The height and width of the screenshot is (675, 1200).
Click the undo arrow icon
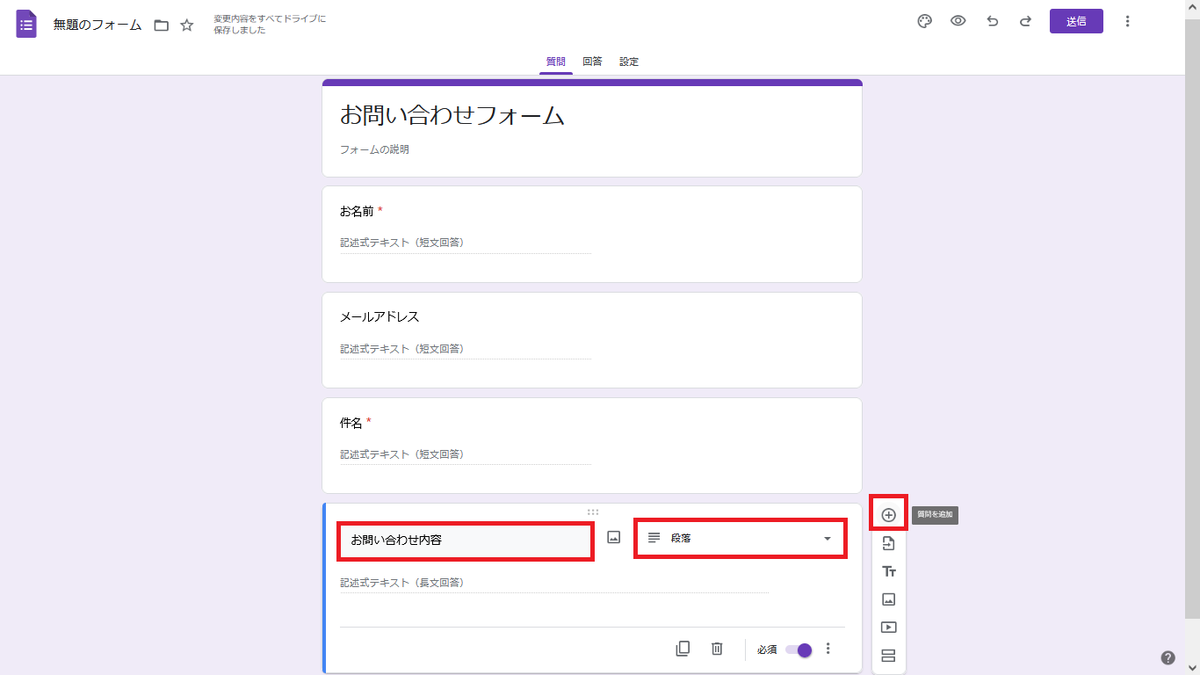(992, 20)
